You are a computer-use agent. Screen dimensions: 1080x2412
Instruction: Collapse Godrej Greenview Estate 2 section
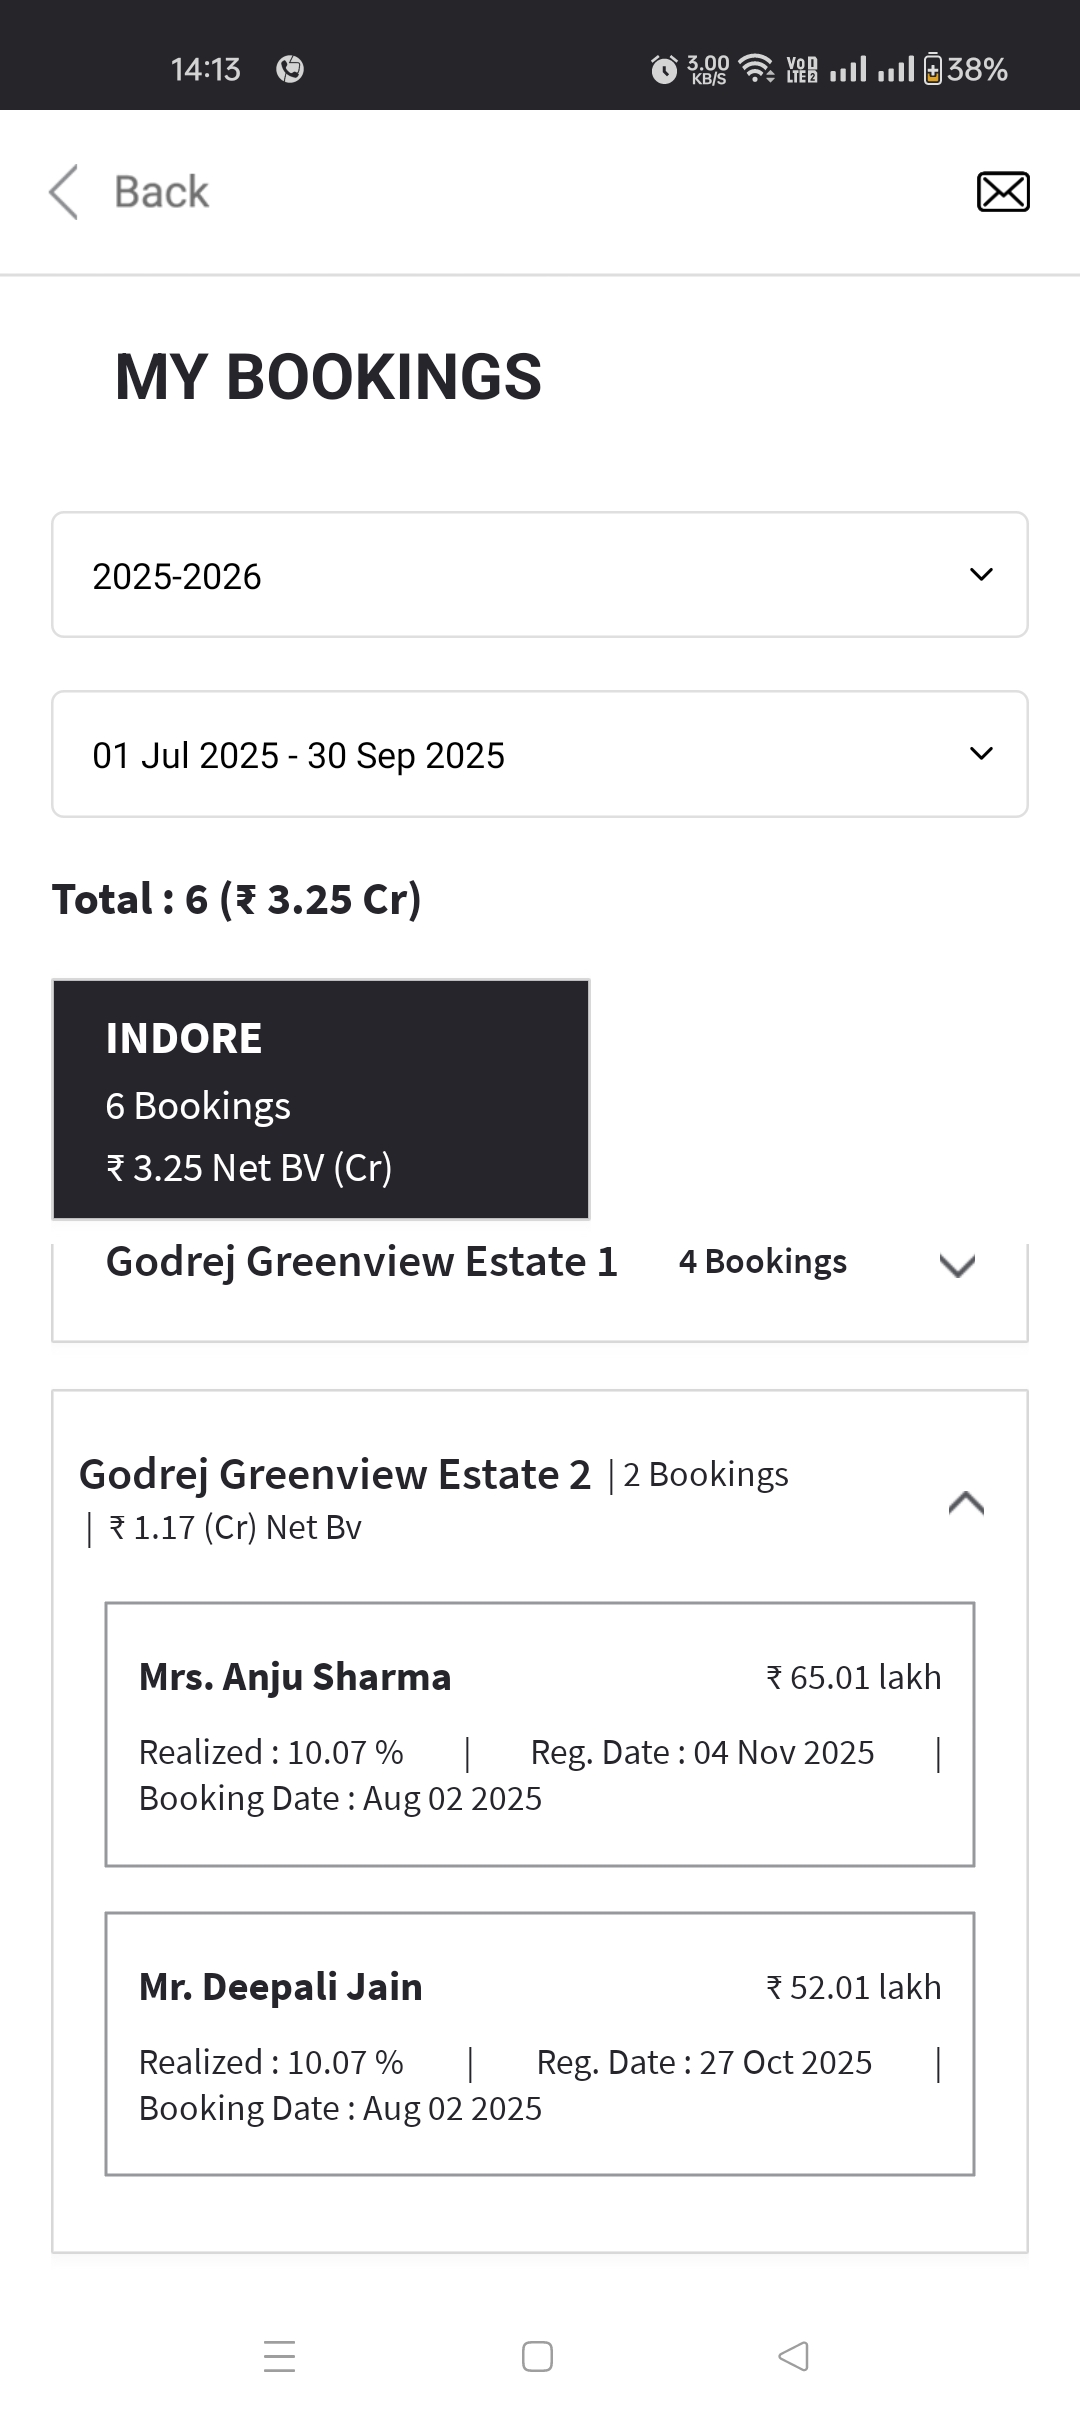pos(966,1502)
